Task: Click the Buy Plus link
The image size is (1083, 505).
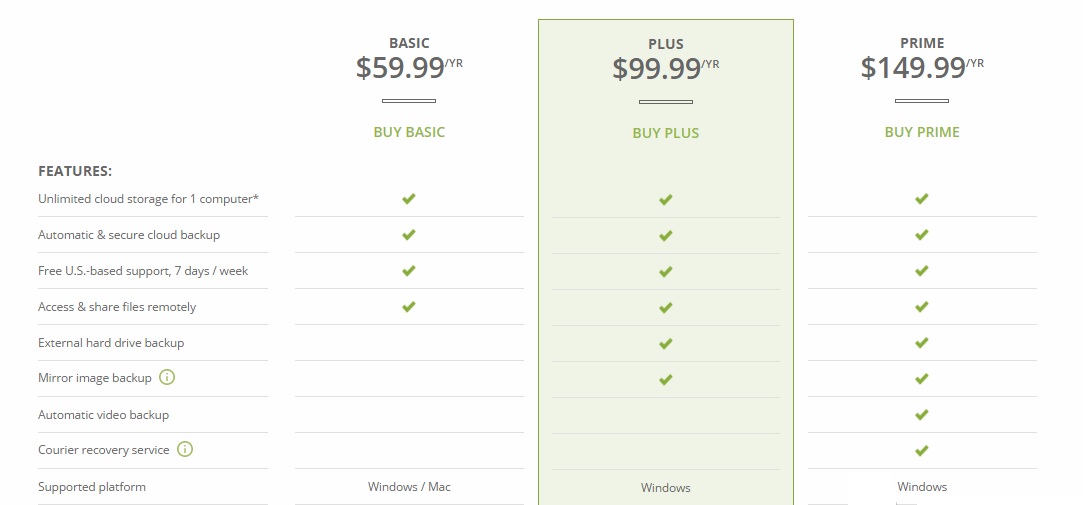Action: coord(666,133)
